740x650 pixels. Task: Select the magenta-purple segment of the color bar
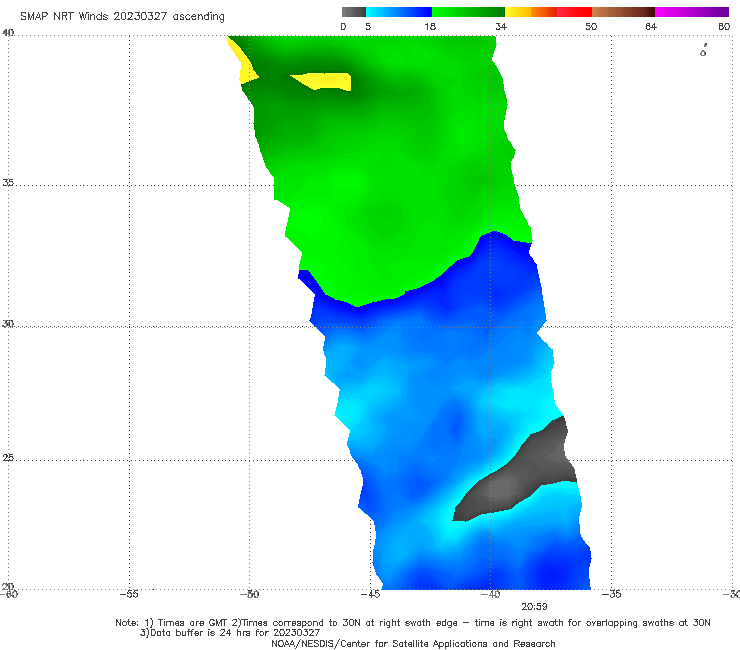(692, 12)
